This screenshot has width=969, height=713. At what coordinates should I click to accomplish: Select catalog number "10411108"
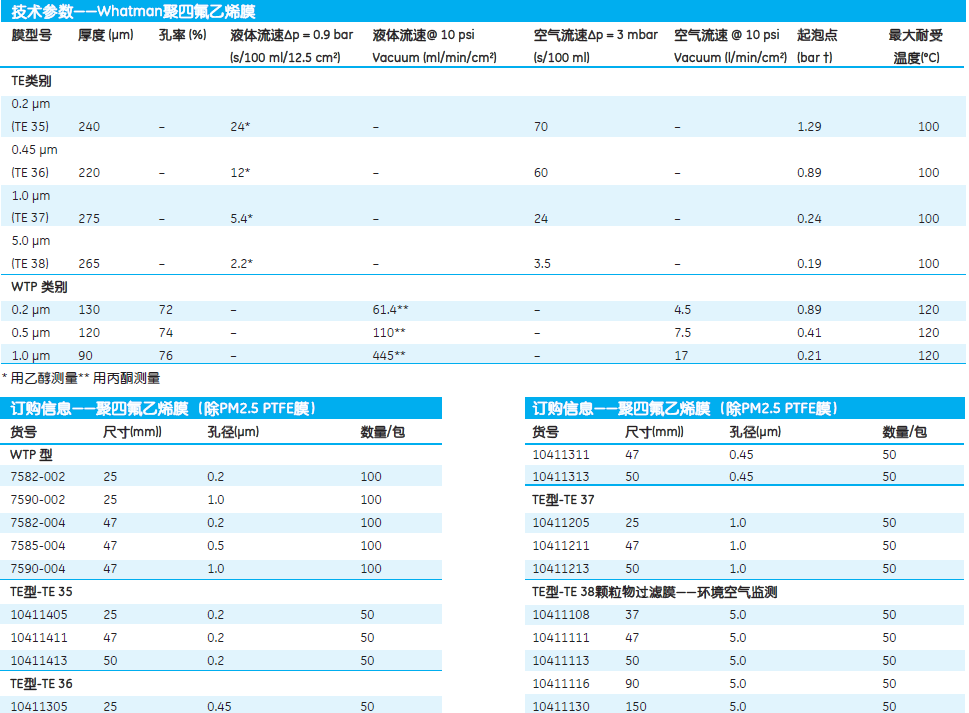pyautogui.click(x=561, y=615)
